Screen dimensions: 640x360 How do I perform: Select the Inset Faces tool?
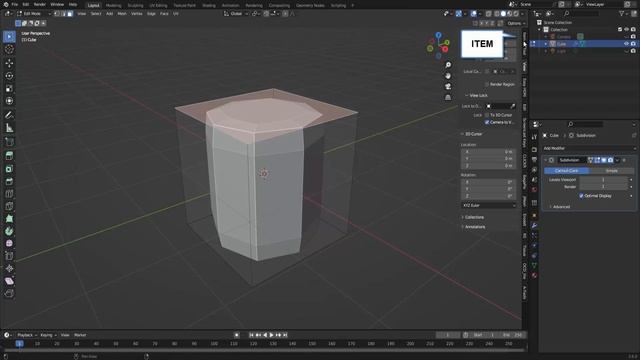9,169
